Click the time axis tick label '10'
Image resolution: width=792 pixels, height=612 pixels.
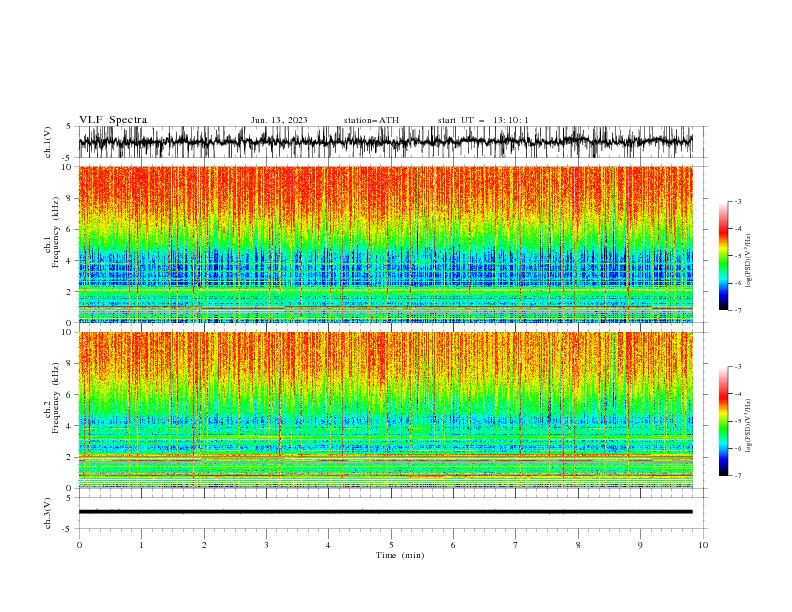point(703,545)
